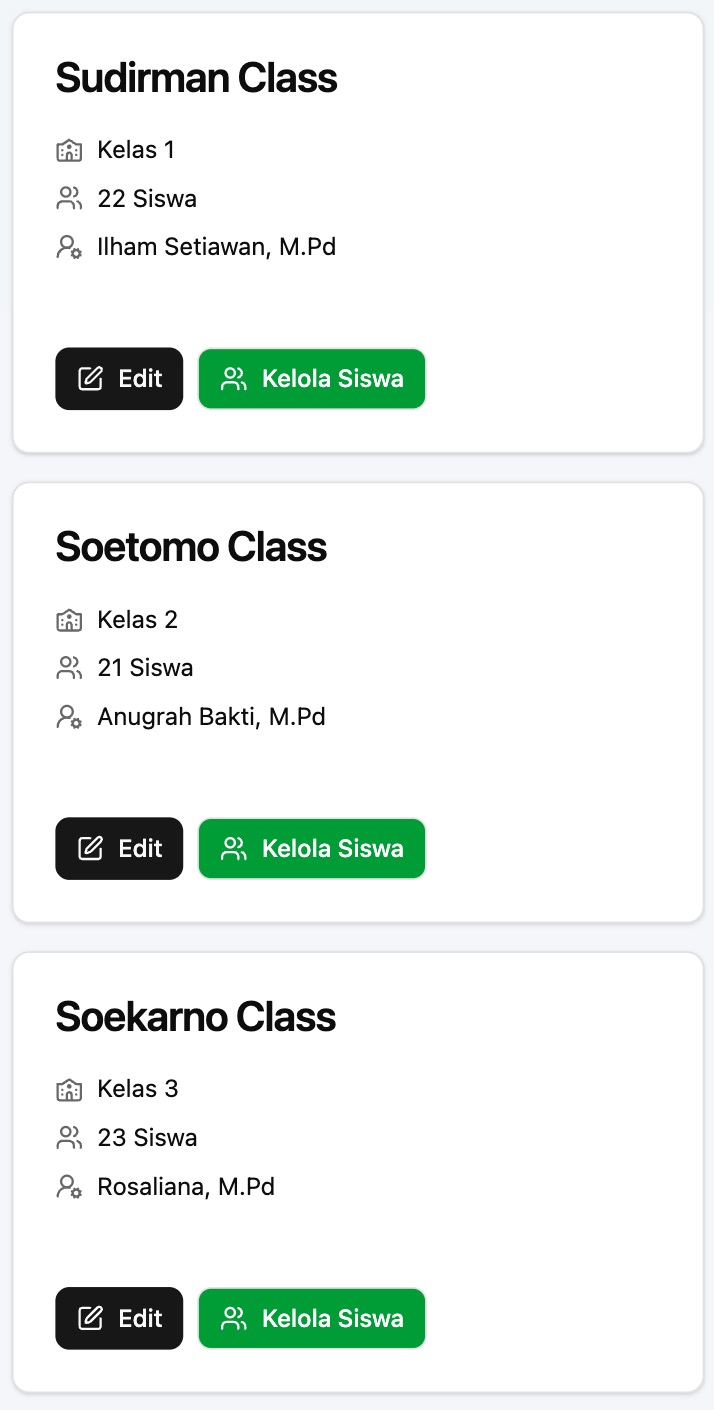Click the building icon beside Kelas 1

click(68, 151)
